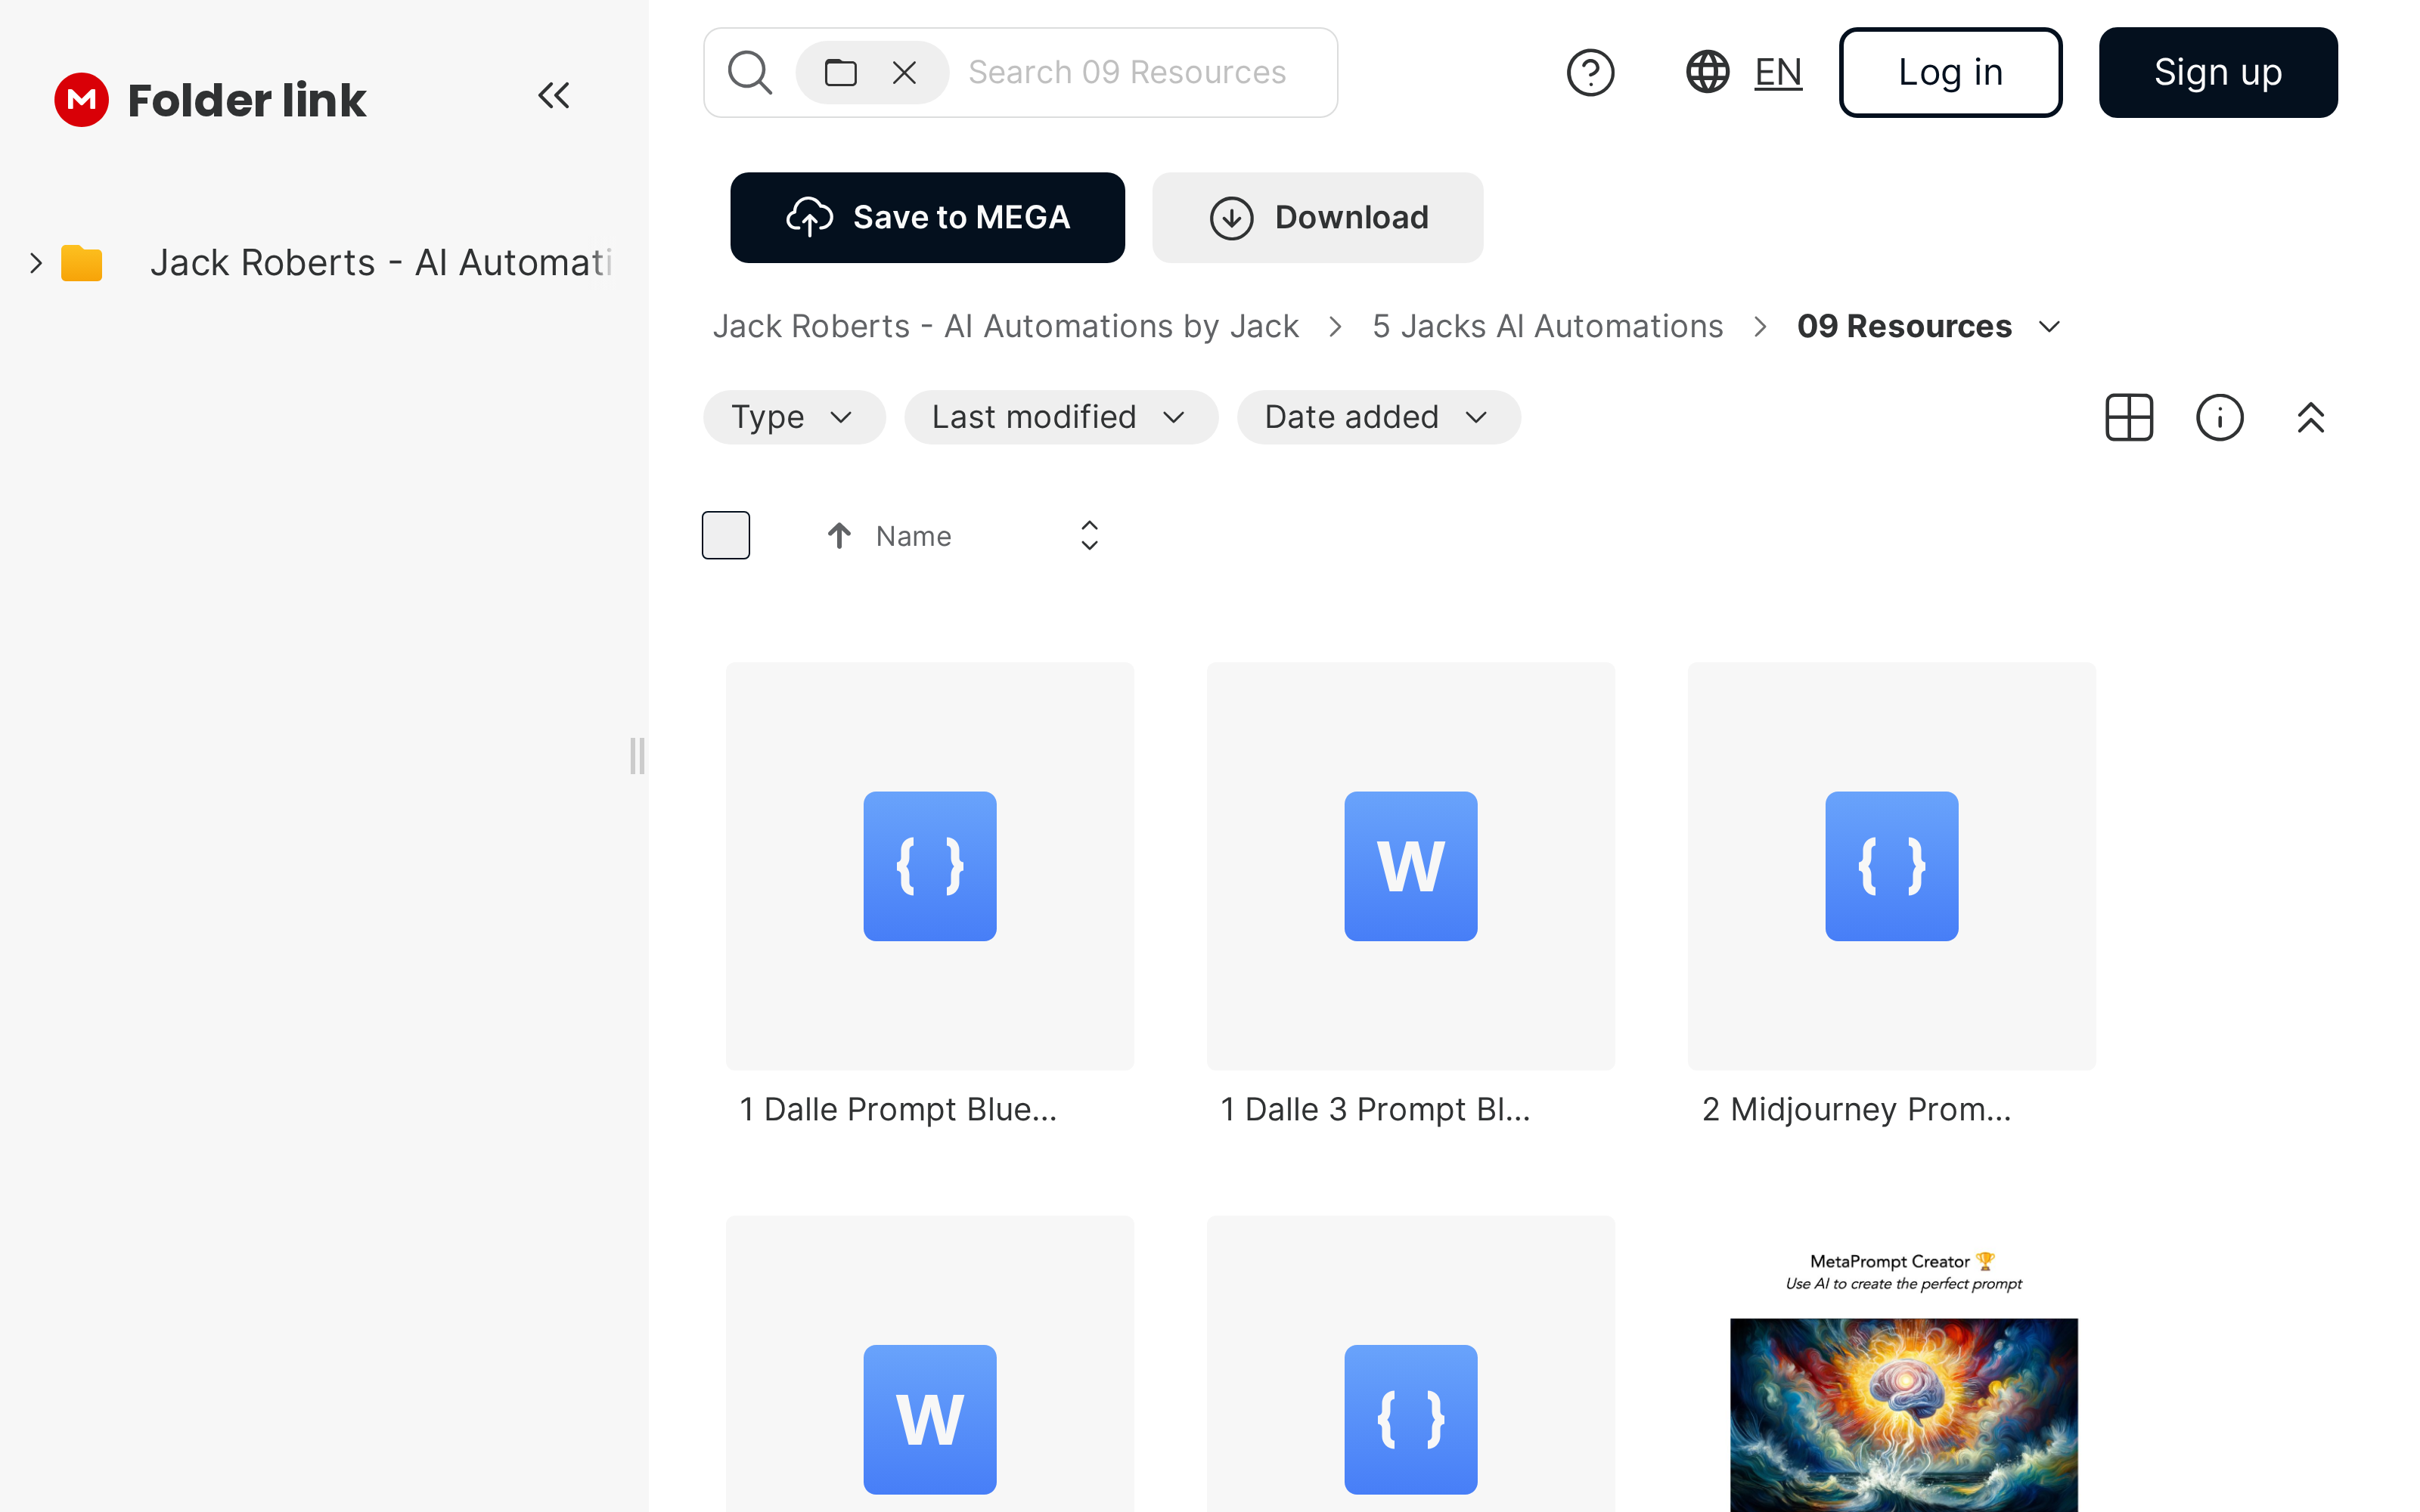Select Jack Roberts - AI Automati tree item
This screenshot has height=1512, width=2420.
[x=380, y=263]
